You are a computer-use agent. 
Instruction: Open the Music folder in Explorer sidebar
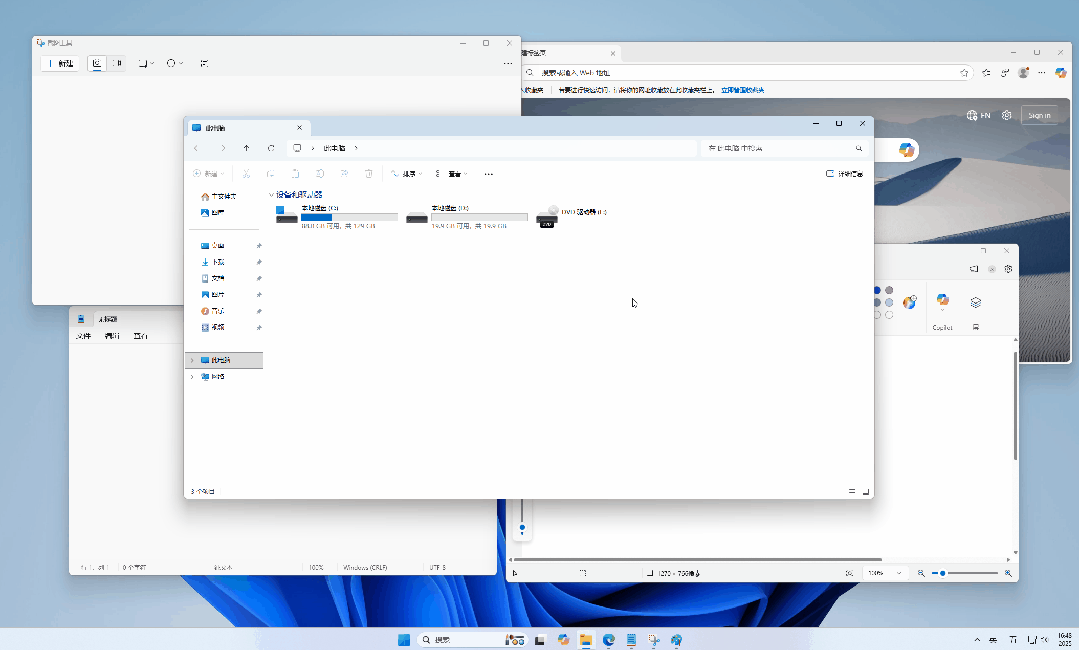click(x=213, y=311)
